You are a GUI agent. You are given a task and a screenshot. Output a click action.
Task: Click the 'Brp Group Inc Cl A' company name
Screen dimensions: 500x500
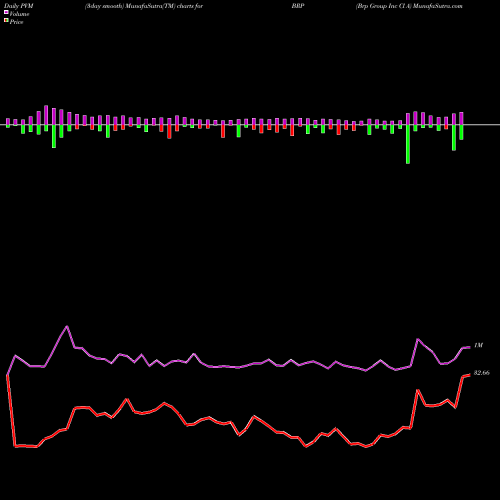(383, 6)
